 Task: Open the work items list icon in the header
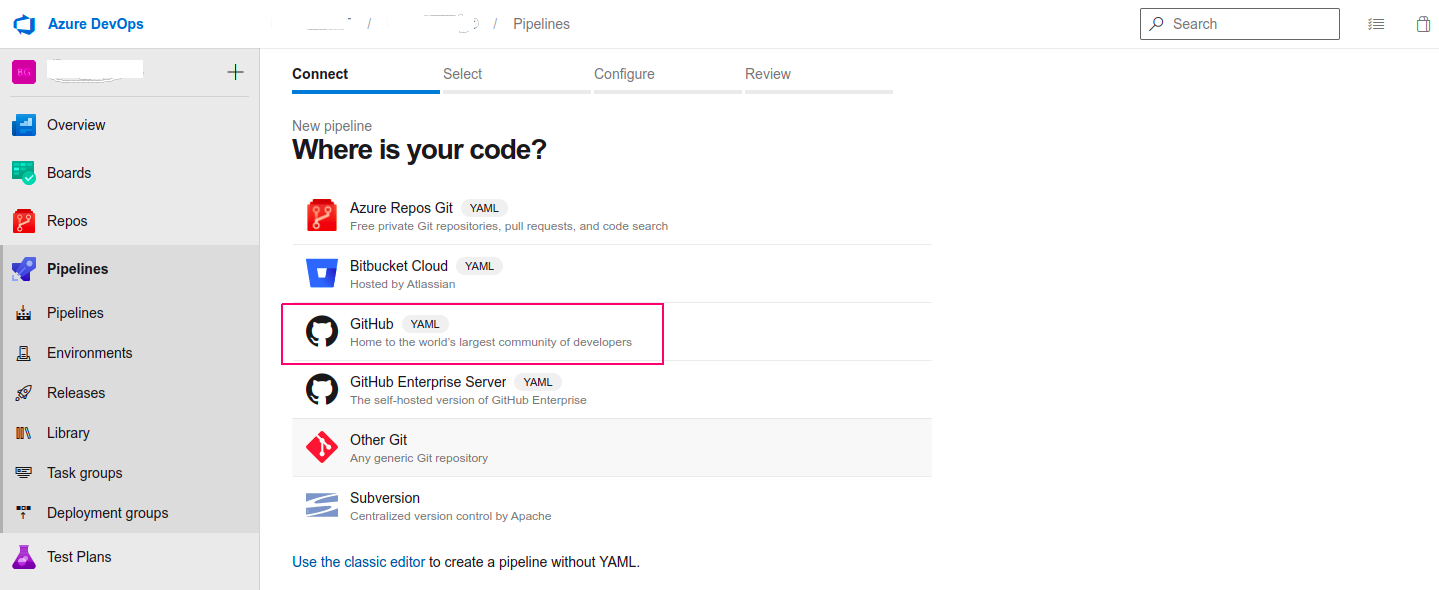[x=1376, y=24]
